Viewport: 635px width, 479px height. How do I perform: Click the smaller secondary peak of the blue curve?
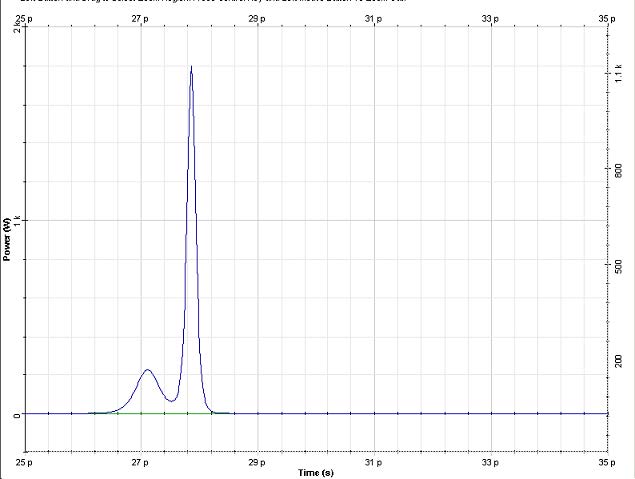pos(147,370)
